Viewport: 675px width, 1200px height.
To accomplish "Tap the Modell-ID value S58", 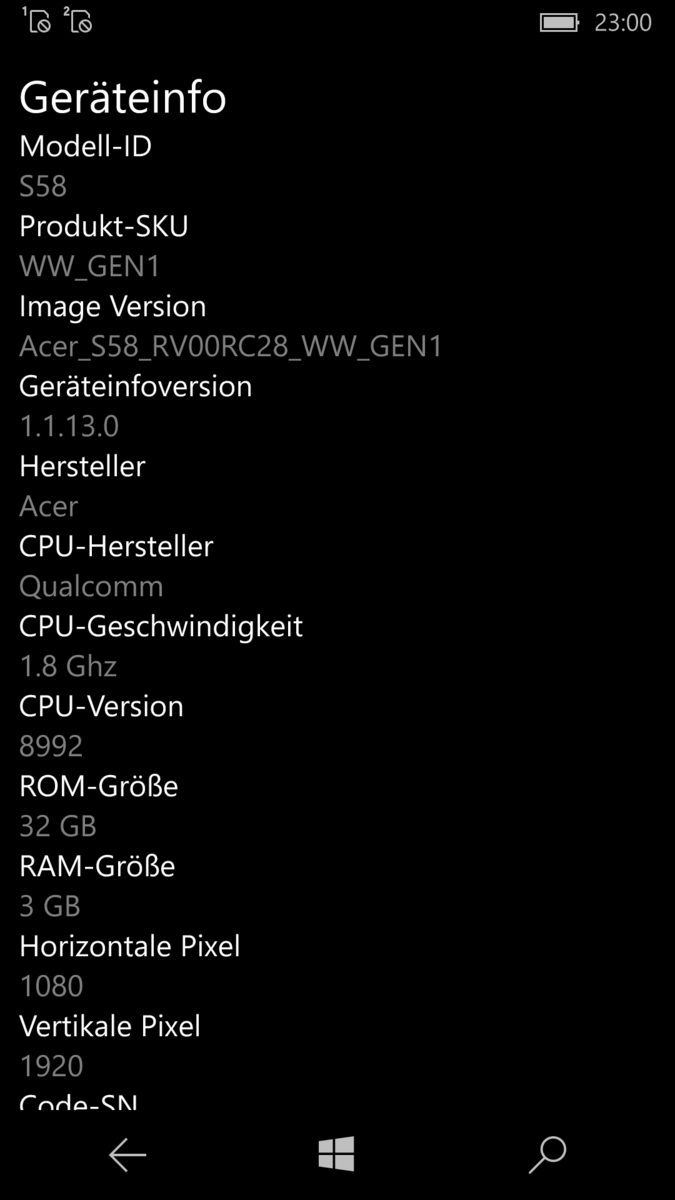I will tap(43, 186).
